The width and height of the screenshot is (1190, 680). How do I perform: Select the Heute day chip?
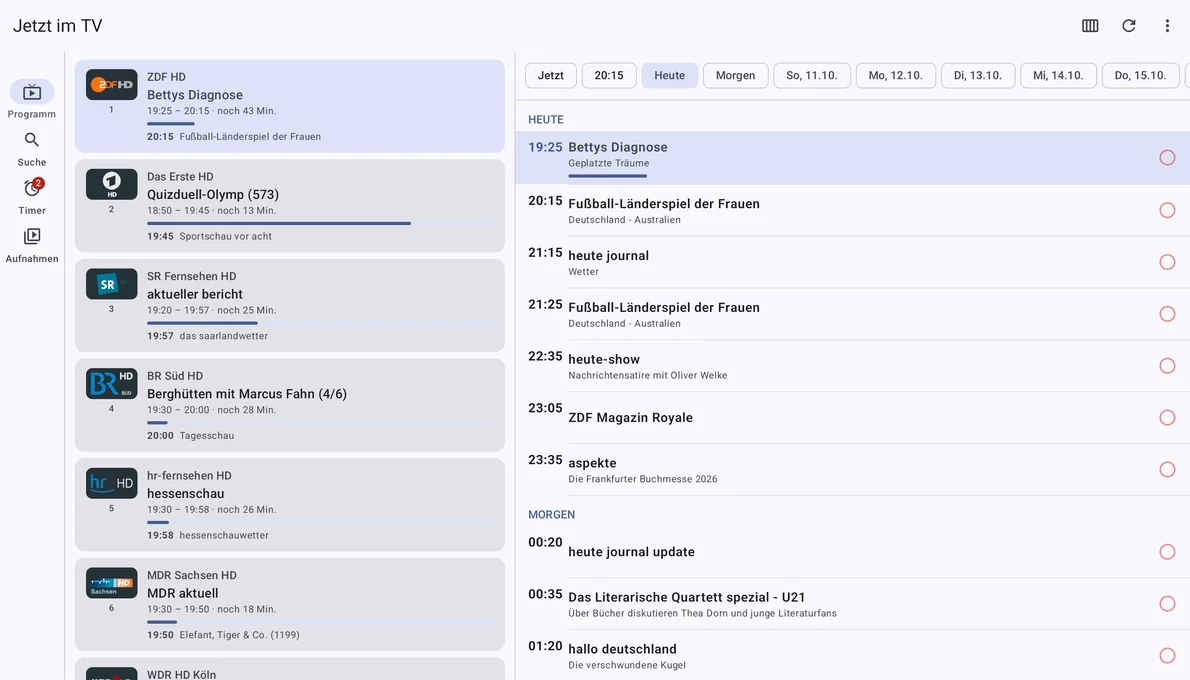coord(669,75)
